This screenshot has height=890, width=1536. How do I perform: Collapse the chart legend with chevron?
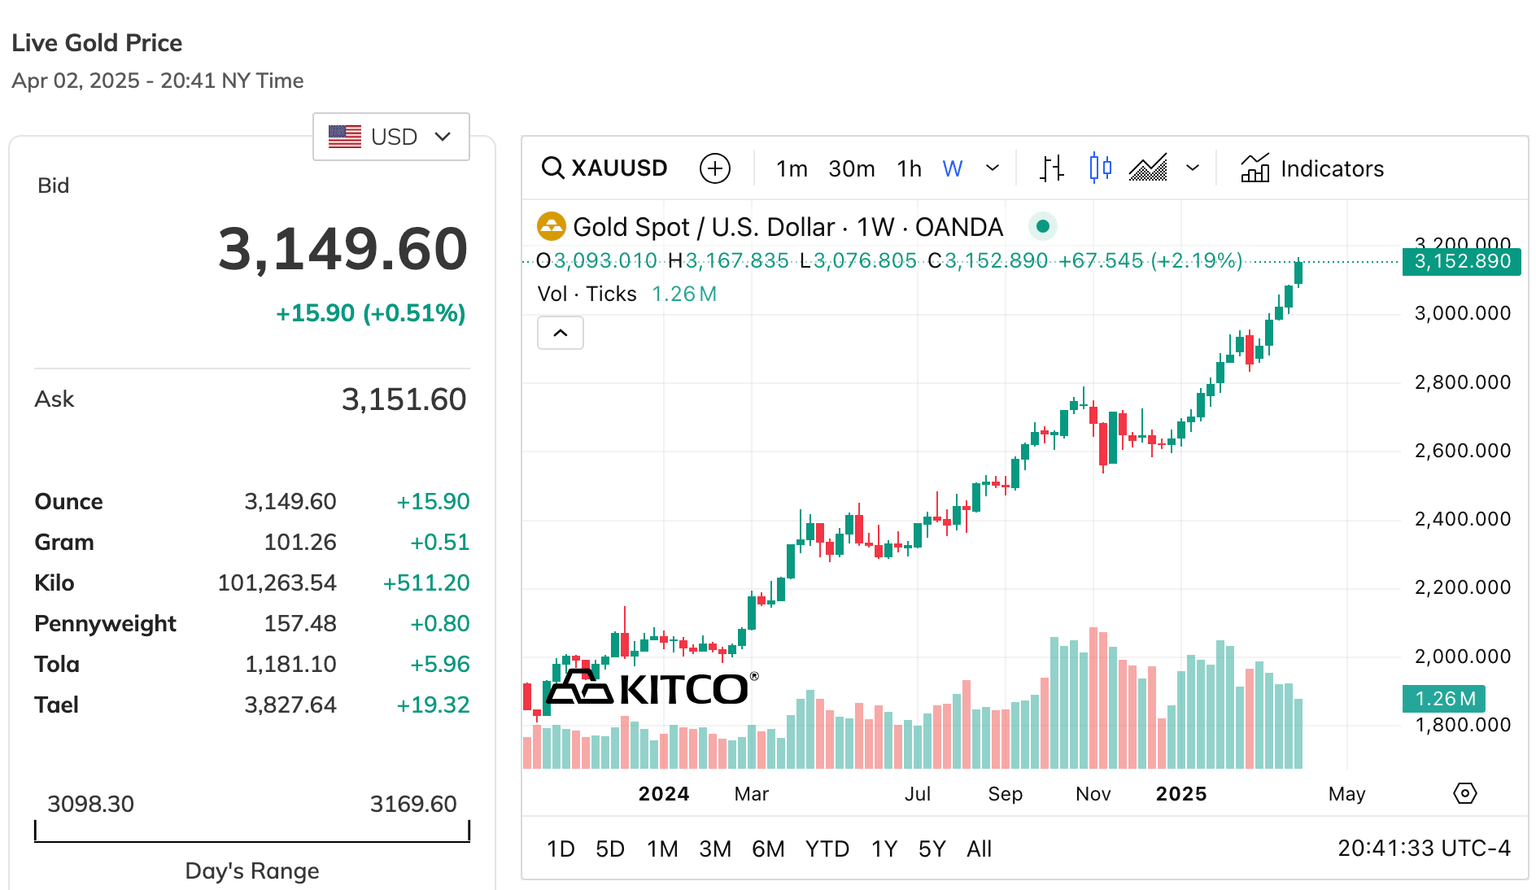[561, 333]
